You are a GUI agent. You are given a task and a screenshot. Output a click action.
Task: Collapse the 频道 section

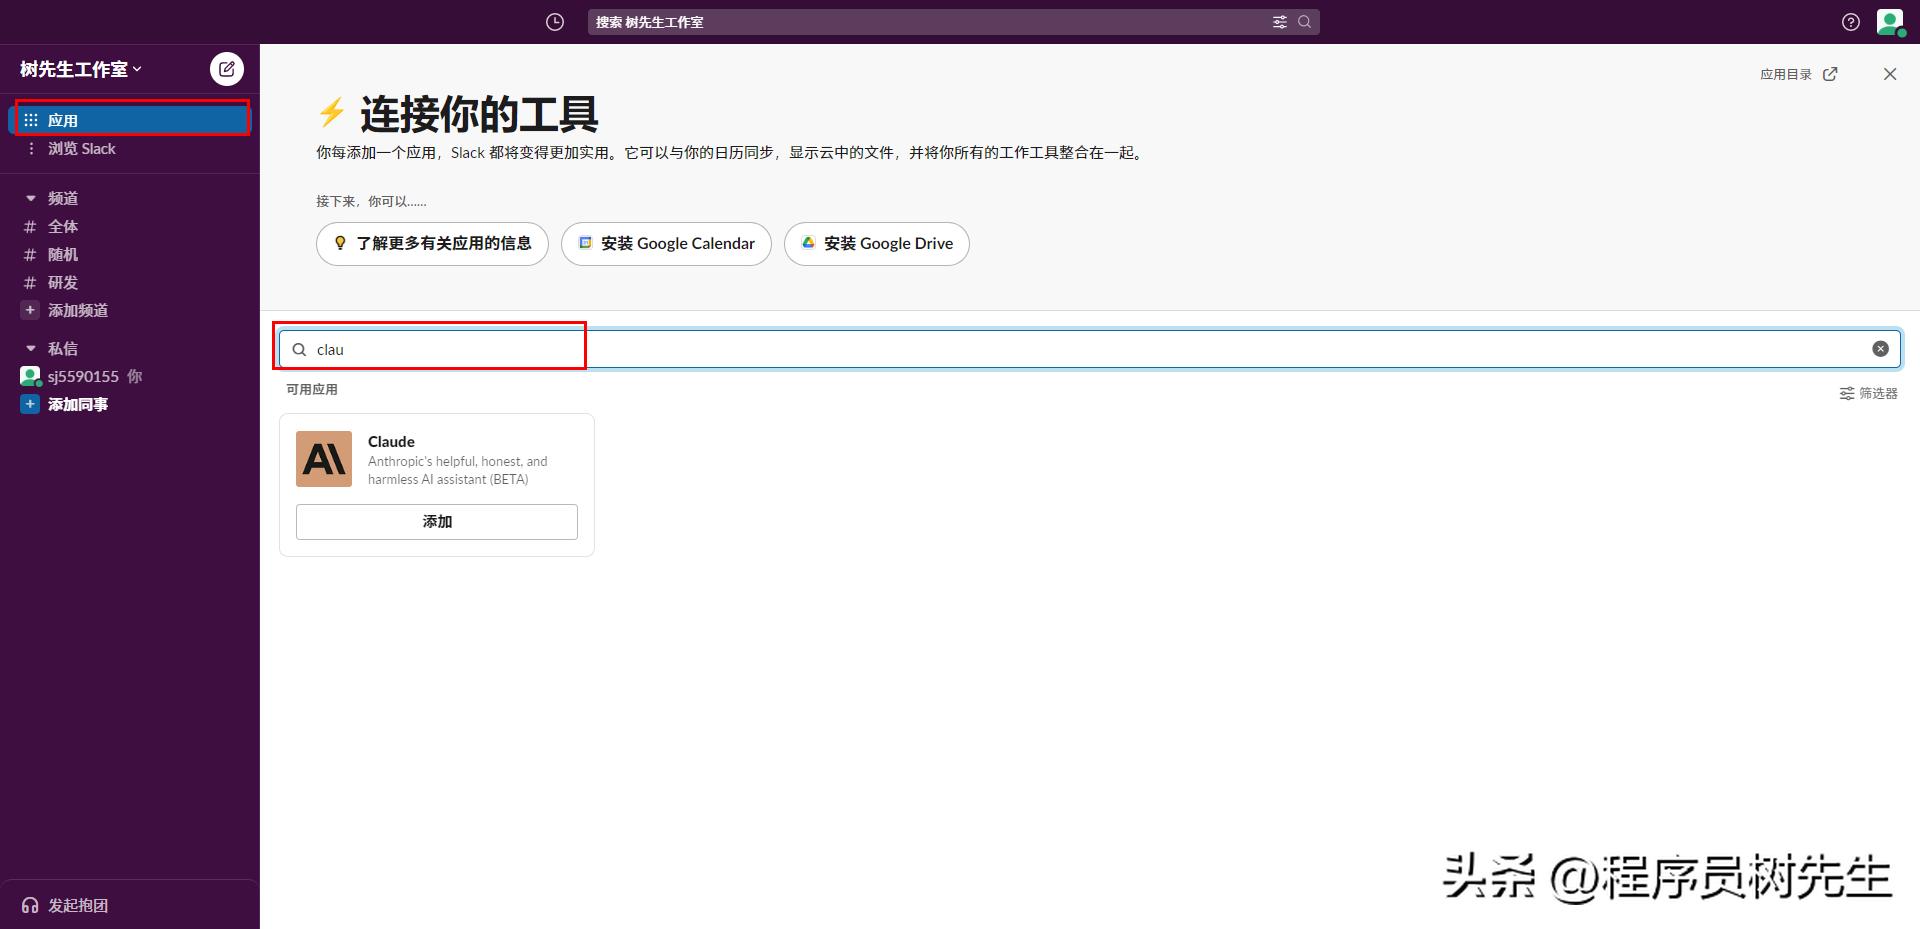(29, 197)
